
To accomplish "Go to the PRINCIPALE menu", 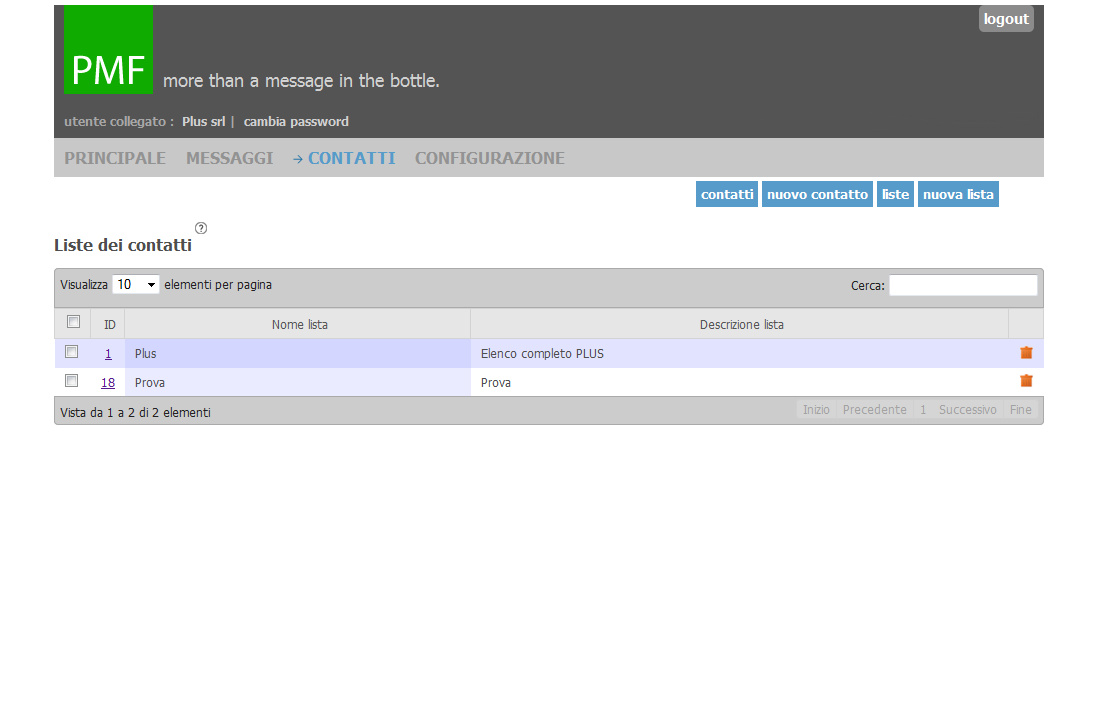I will click(115, 158).
